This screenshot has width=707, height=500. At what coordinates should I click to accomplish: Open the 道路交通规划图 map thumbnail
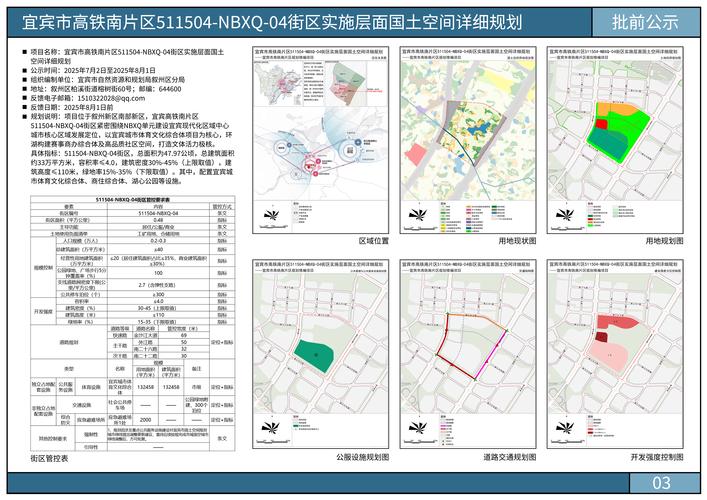pos(468,354)
